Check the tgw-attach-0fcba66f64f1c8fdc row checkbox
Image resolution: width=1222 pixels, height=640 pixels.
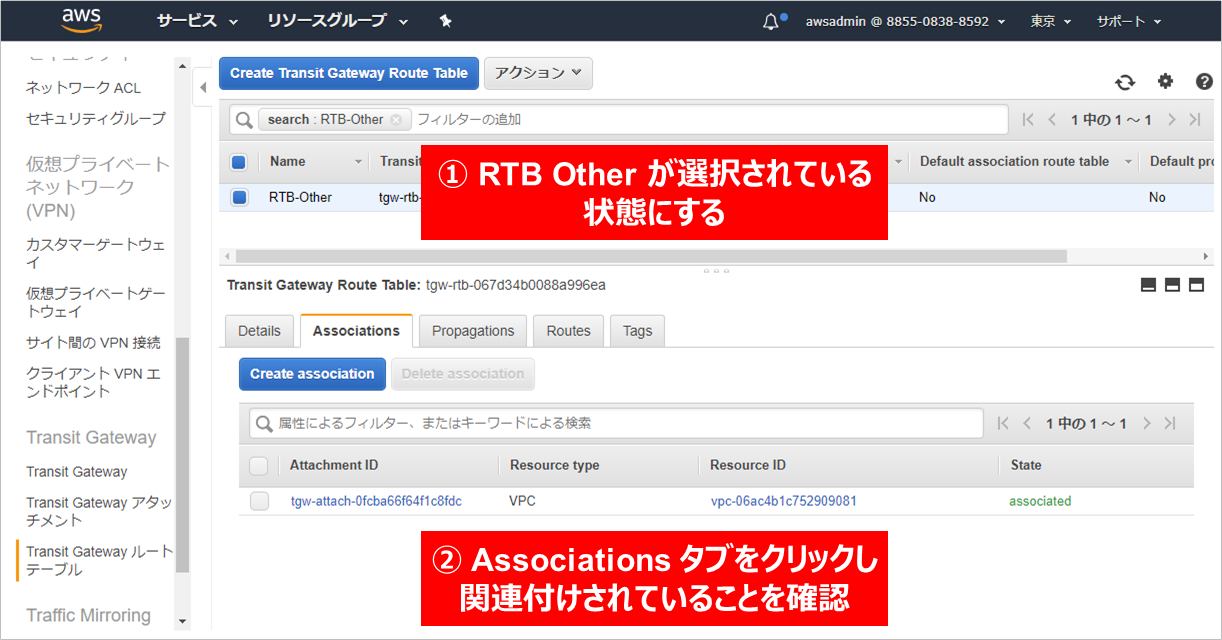point(260,501)
